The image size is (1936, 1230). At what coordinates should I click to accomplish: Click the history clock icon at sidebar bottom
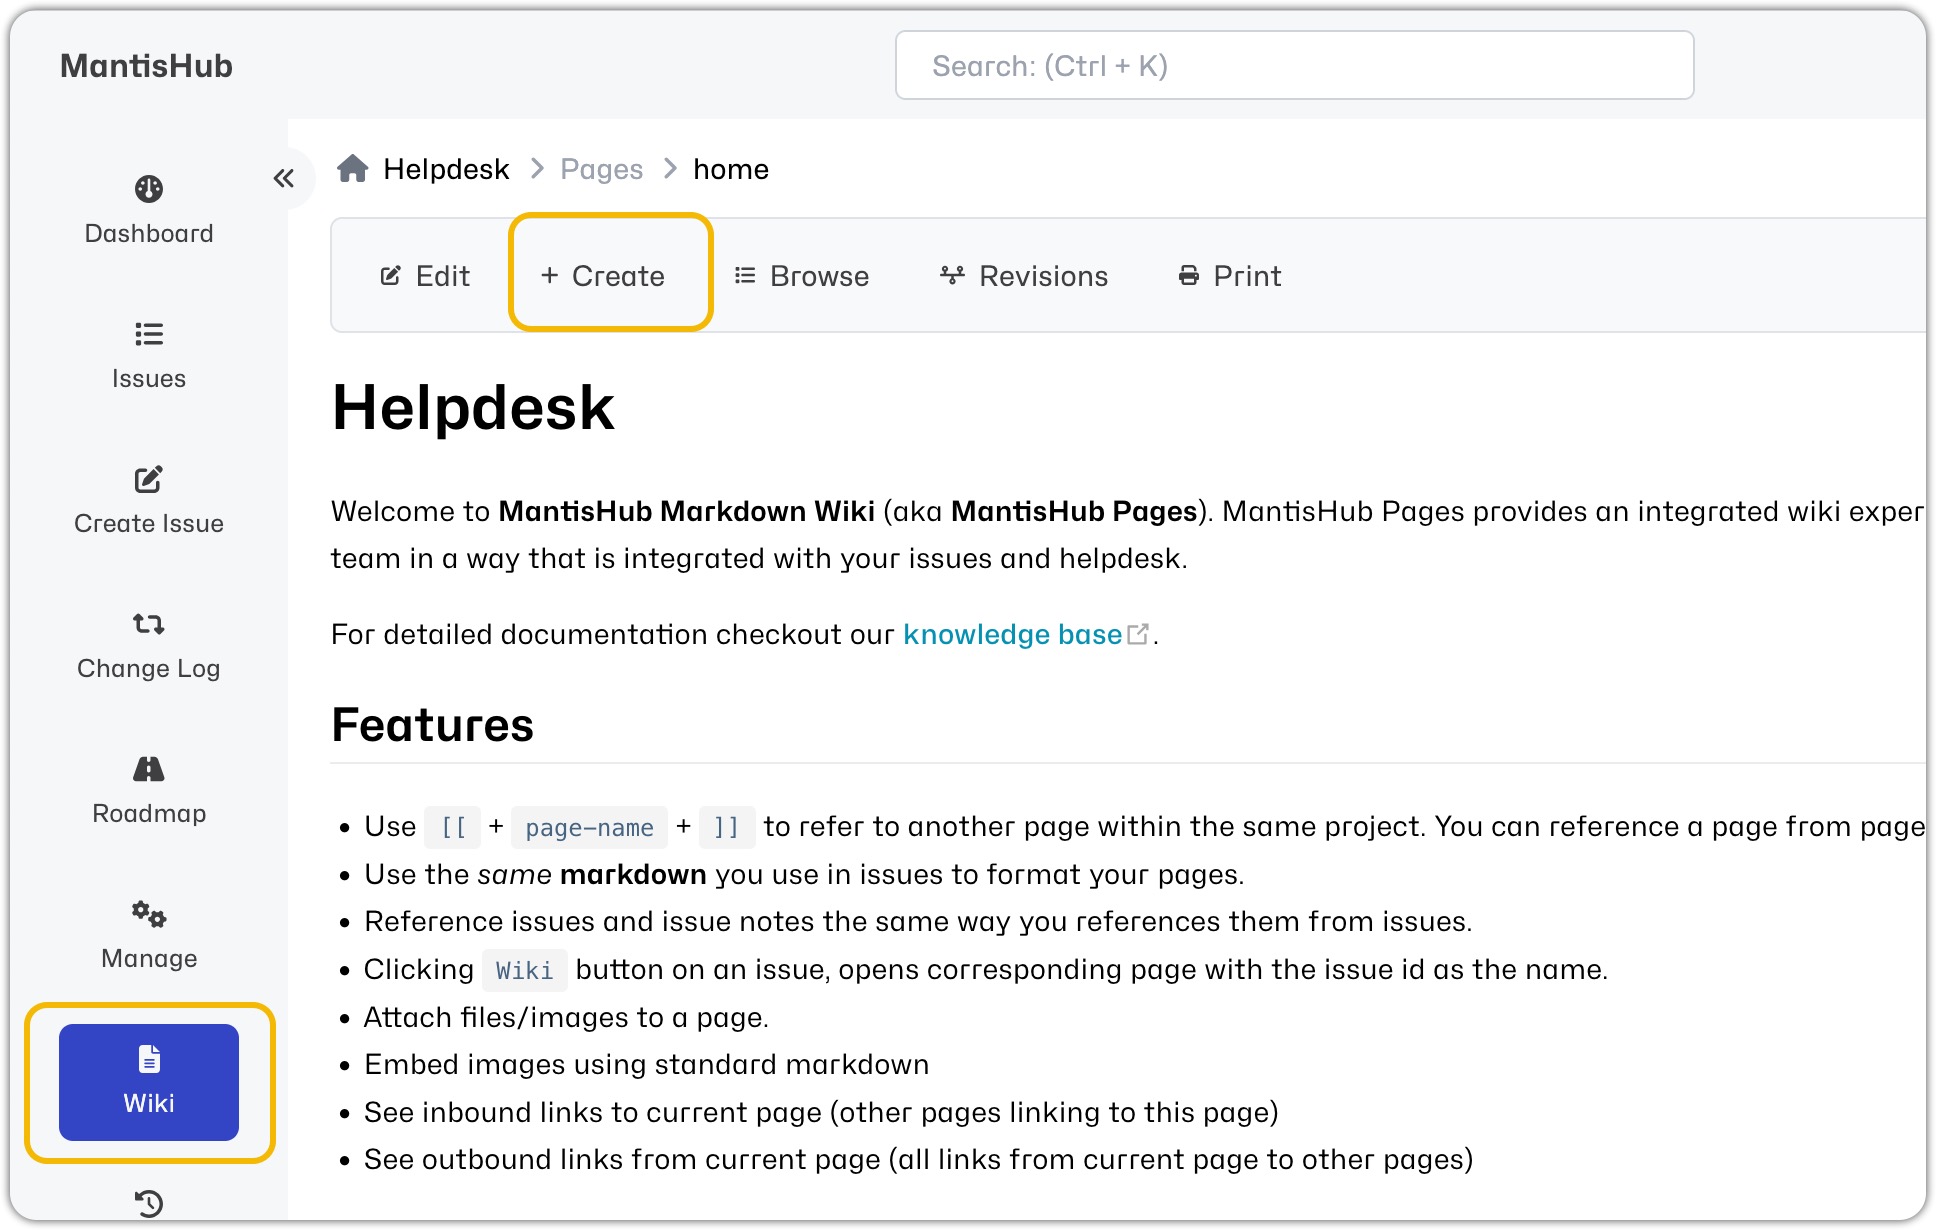[x=149, y=1203]
